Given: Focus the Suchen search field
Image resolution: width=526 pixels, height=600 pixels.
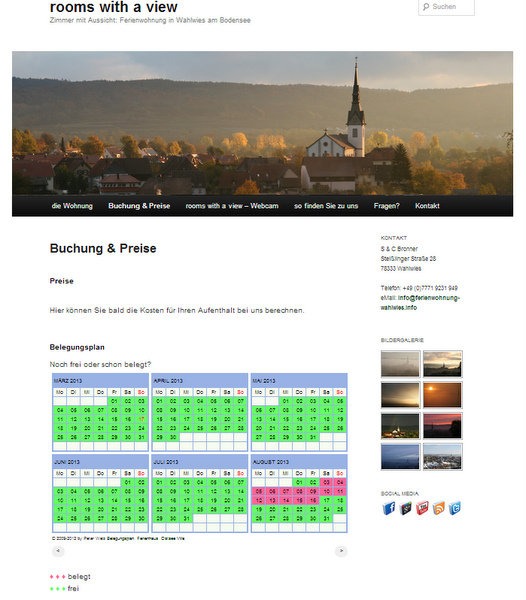Looking at the screenshot, I should (x=446, y=7).
